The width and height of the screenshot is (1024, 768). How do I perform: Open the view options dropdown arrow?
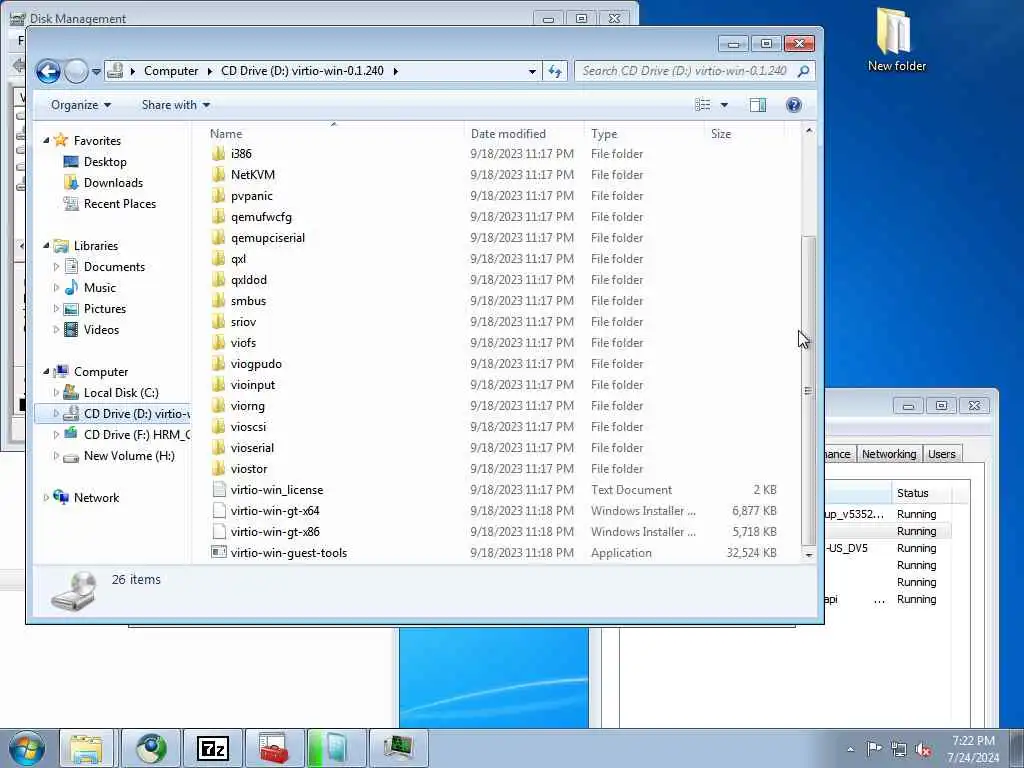(x=724, y=105)
